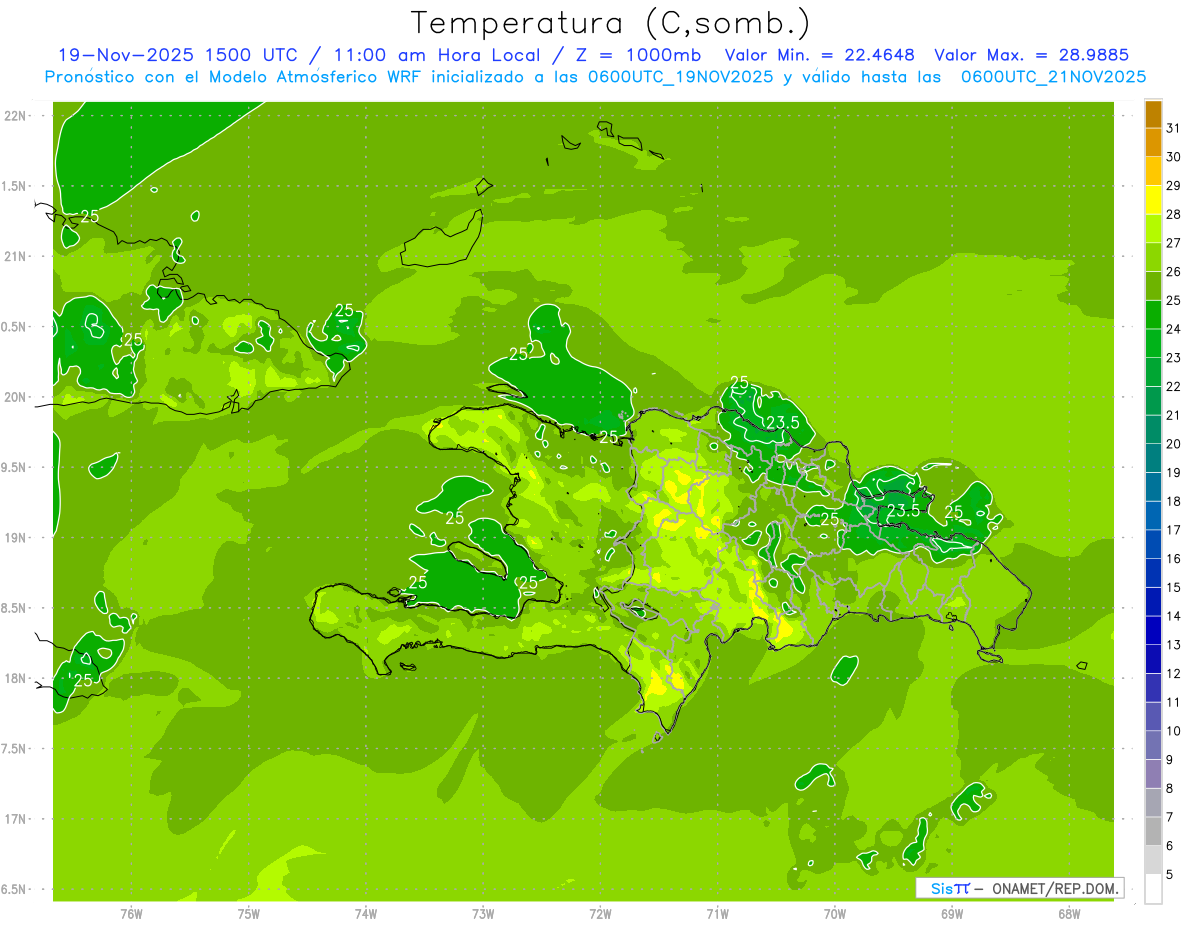
Task: Click legend value 23
Action: pos(1174,358)
